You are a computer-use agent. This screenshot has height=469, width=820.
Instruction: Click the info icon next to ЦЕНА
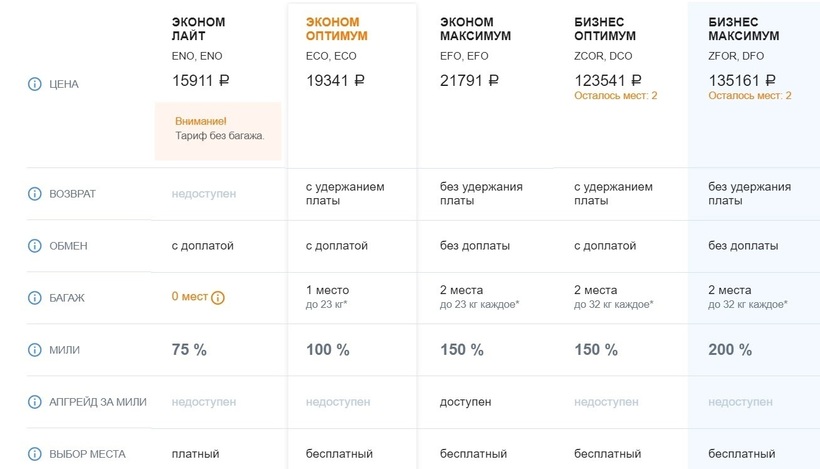pyautogui.click(x=35, y=84)
